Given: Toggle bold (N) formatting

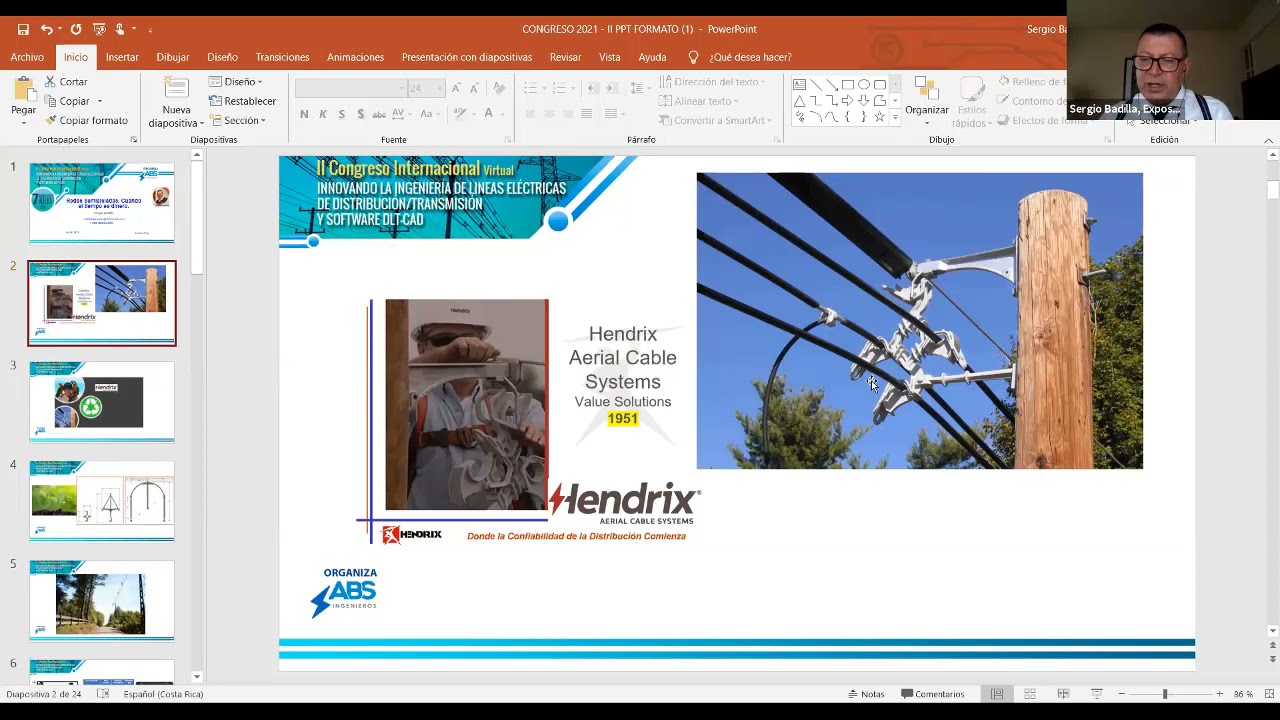Looking at the screenshot, I should click(x=304, y=114).
